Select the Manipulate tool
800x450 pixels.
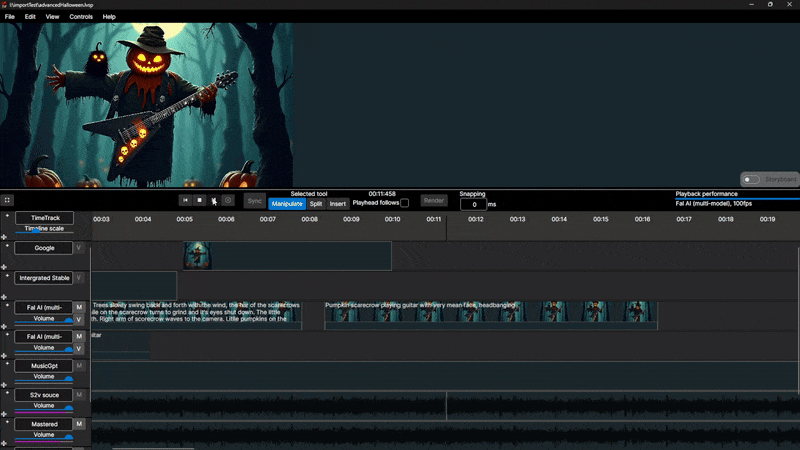[287, 204]
